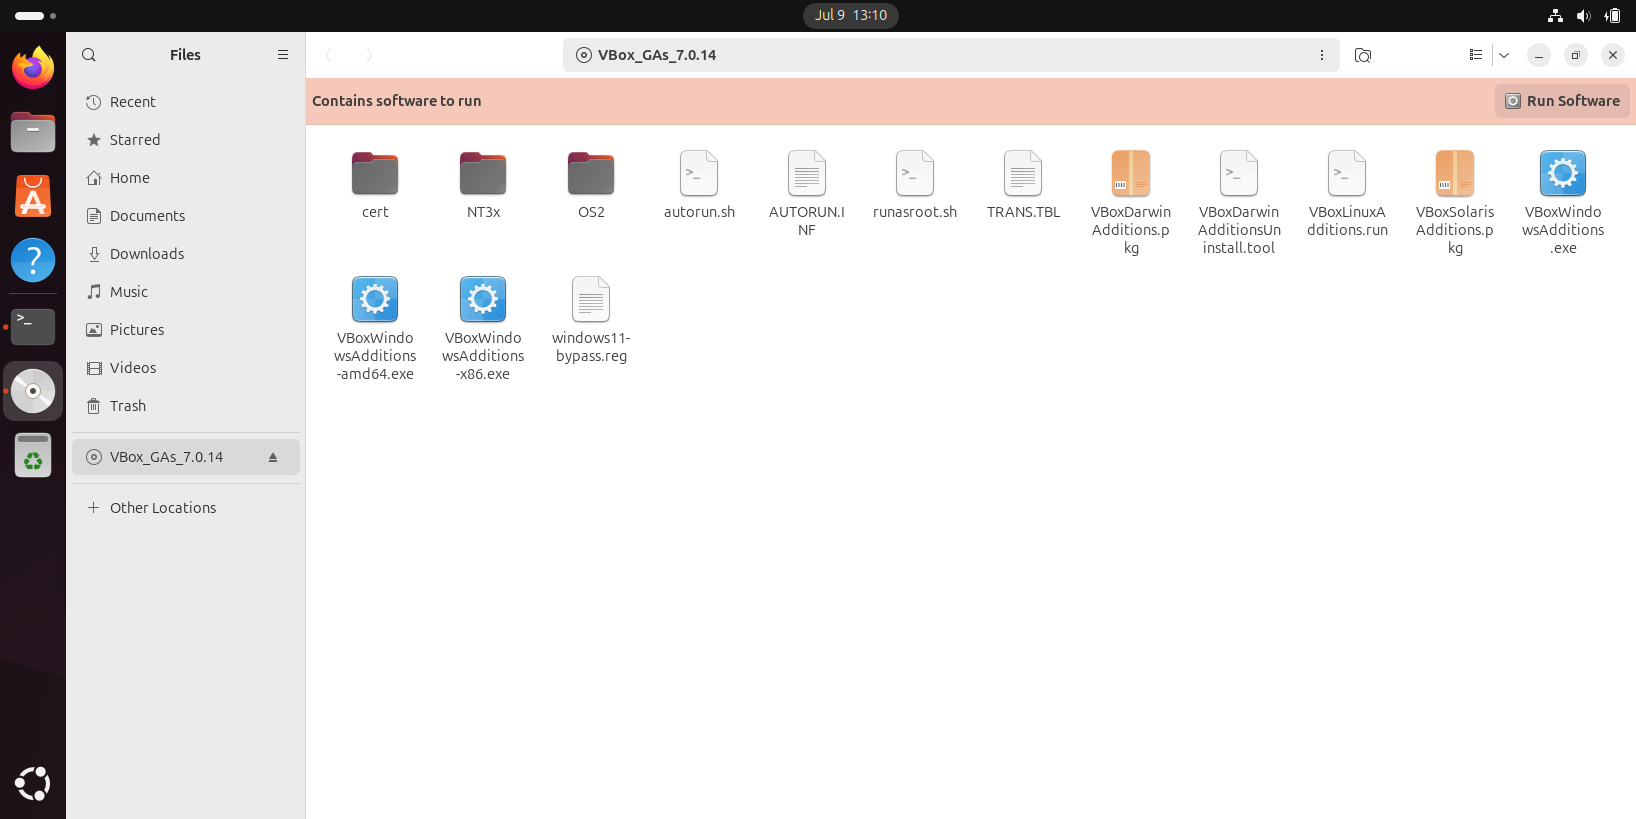Select the VBoxLinuxAdditions.run file
The image size is (1636, 819).
click(1347, 194)
